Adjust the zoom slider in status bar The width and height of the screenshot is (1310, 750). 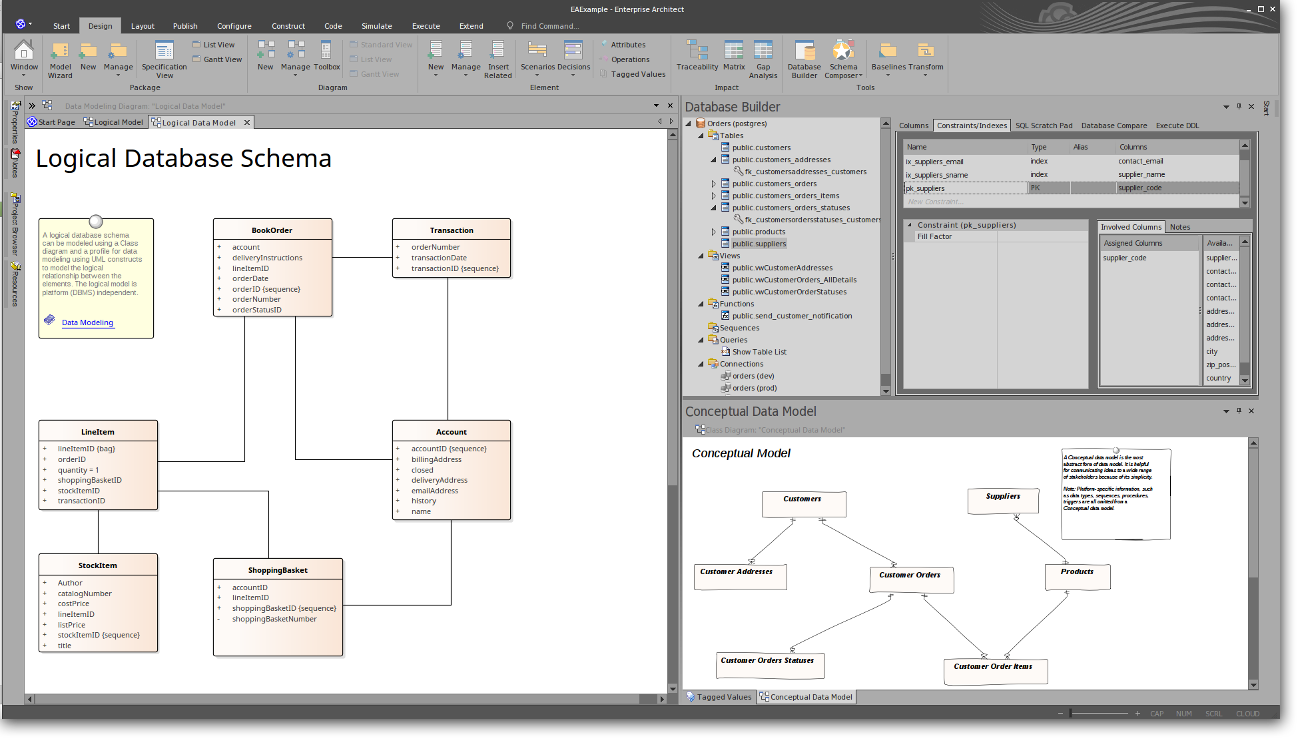click(1071, 714)
